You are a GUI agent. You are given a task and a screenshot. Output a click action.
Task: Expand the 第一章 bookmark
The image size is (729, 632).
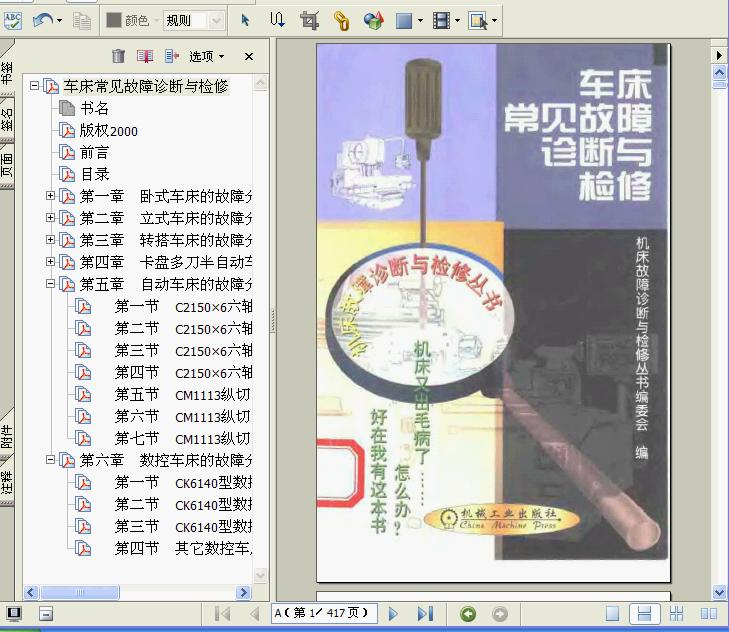point(50,196)
